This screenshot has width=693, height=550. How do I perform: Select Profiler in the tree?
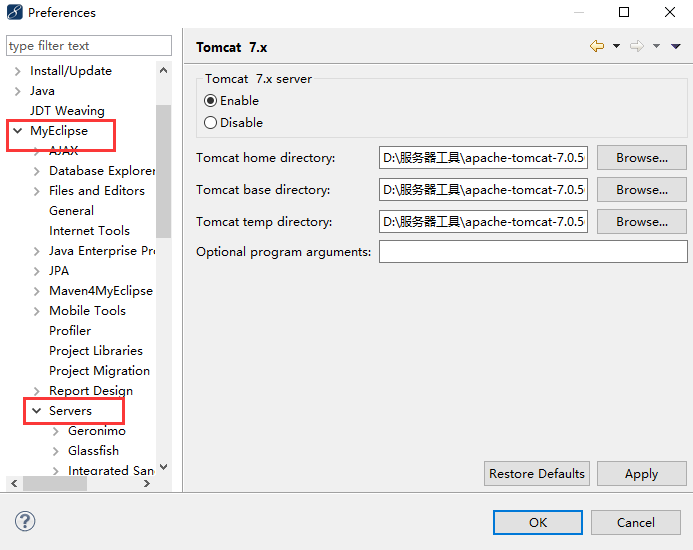coord(70,331)
